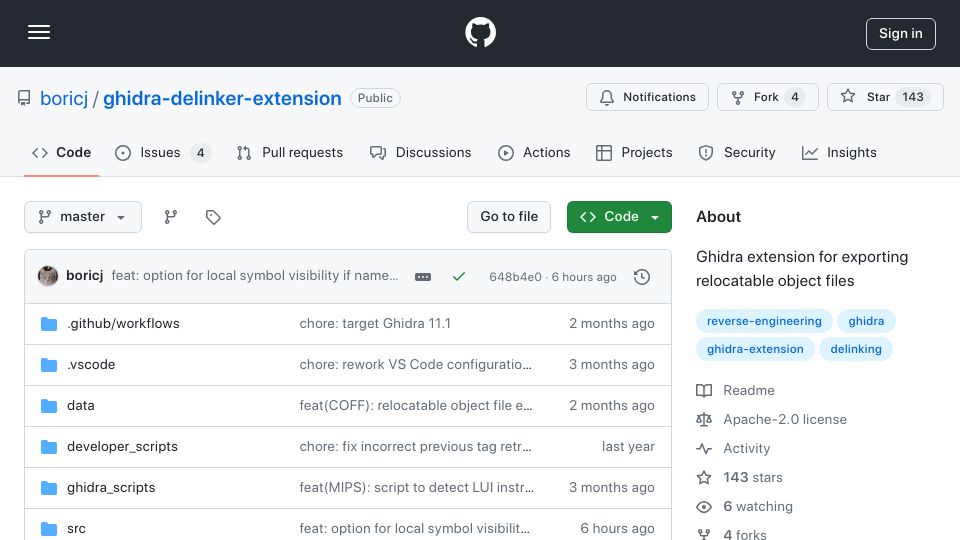Click the .vscode folder icon
The width and height of the screenshot is (960, 540).
[49, 365]
